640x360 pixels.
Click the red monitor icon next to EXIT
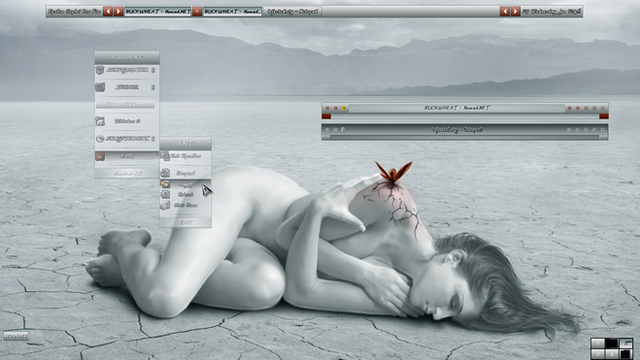tap(100, 156)
